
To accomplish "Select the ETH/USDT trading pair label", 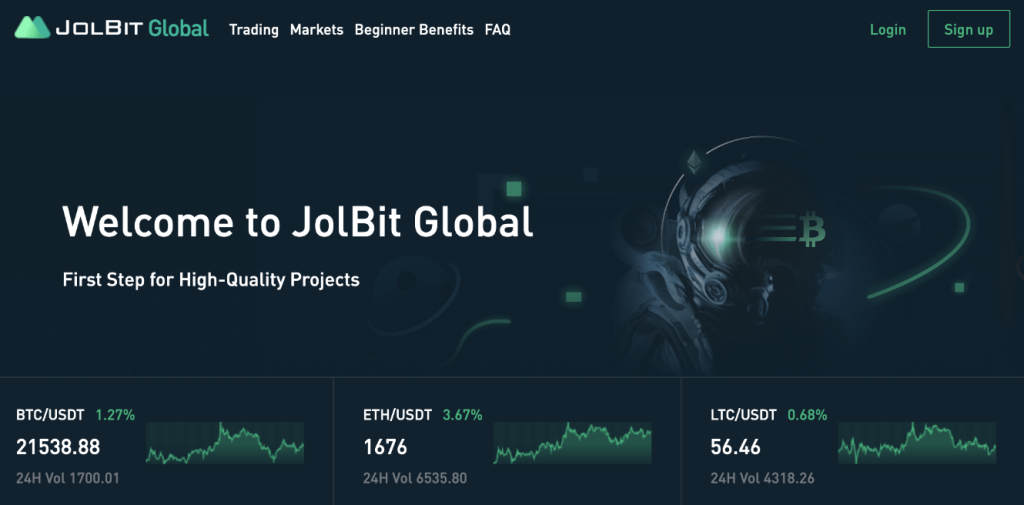I will pos(397,415).
